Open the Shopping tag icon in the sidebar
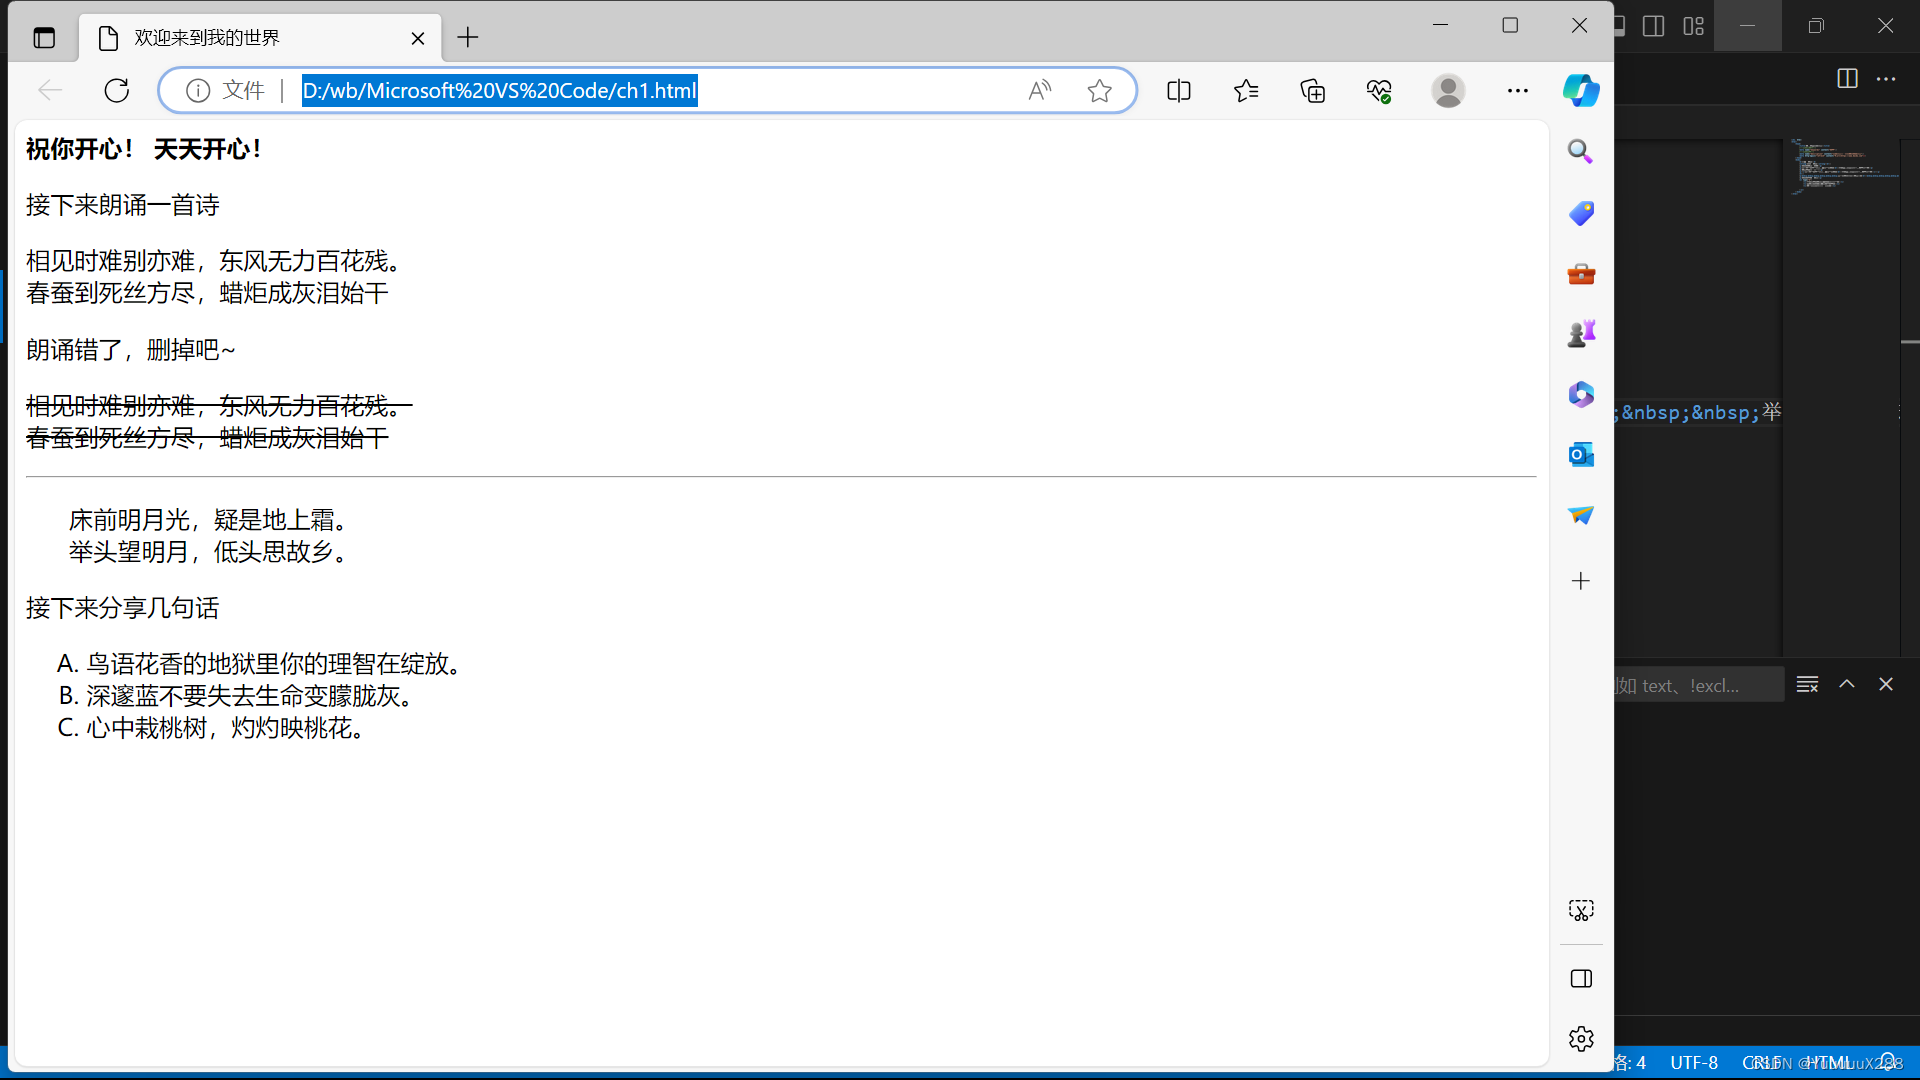1920x1080 pixels. (x=1580, y=213)
